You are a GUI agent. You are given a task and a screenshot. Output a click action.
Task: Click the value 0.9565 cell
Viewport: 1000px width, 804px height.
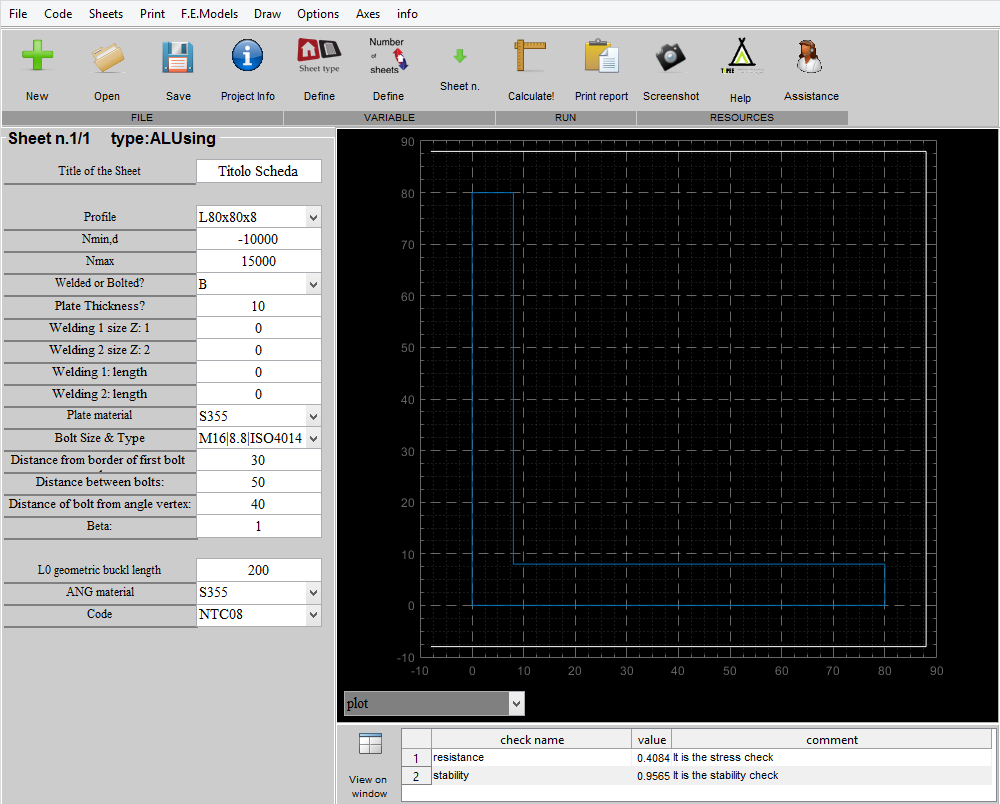click(652, 775)
